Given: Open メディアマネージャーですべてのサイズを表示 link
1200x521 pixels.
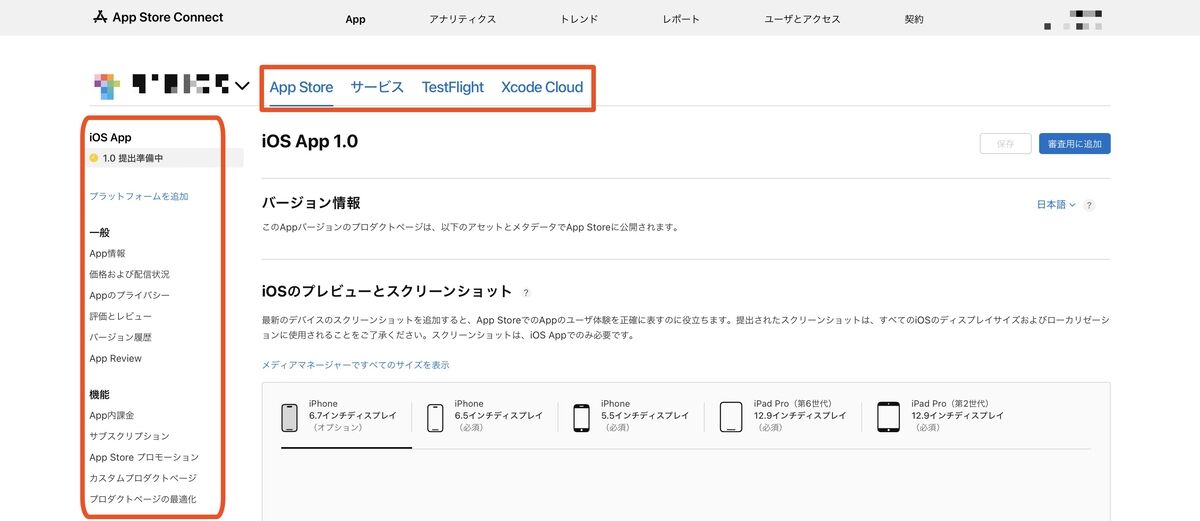Looking at the screenshot, I should click(x=355, y=365).
